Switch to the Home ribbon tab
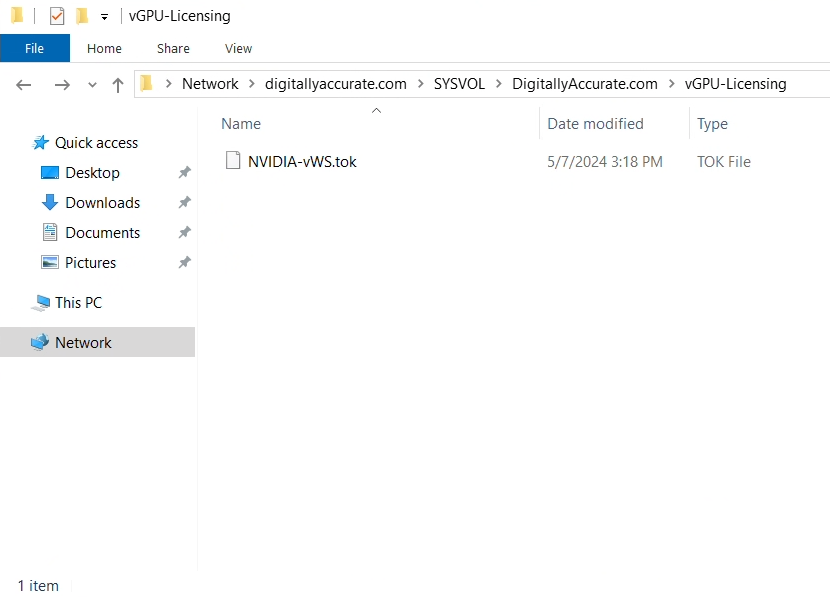The image size is (830, 597). click(104, 48)
